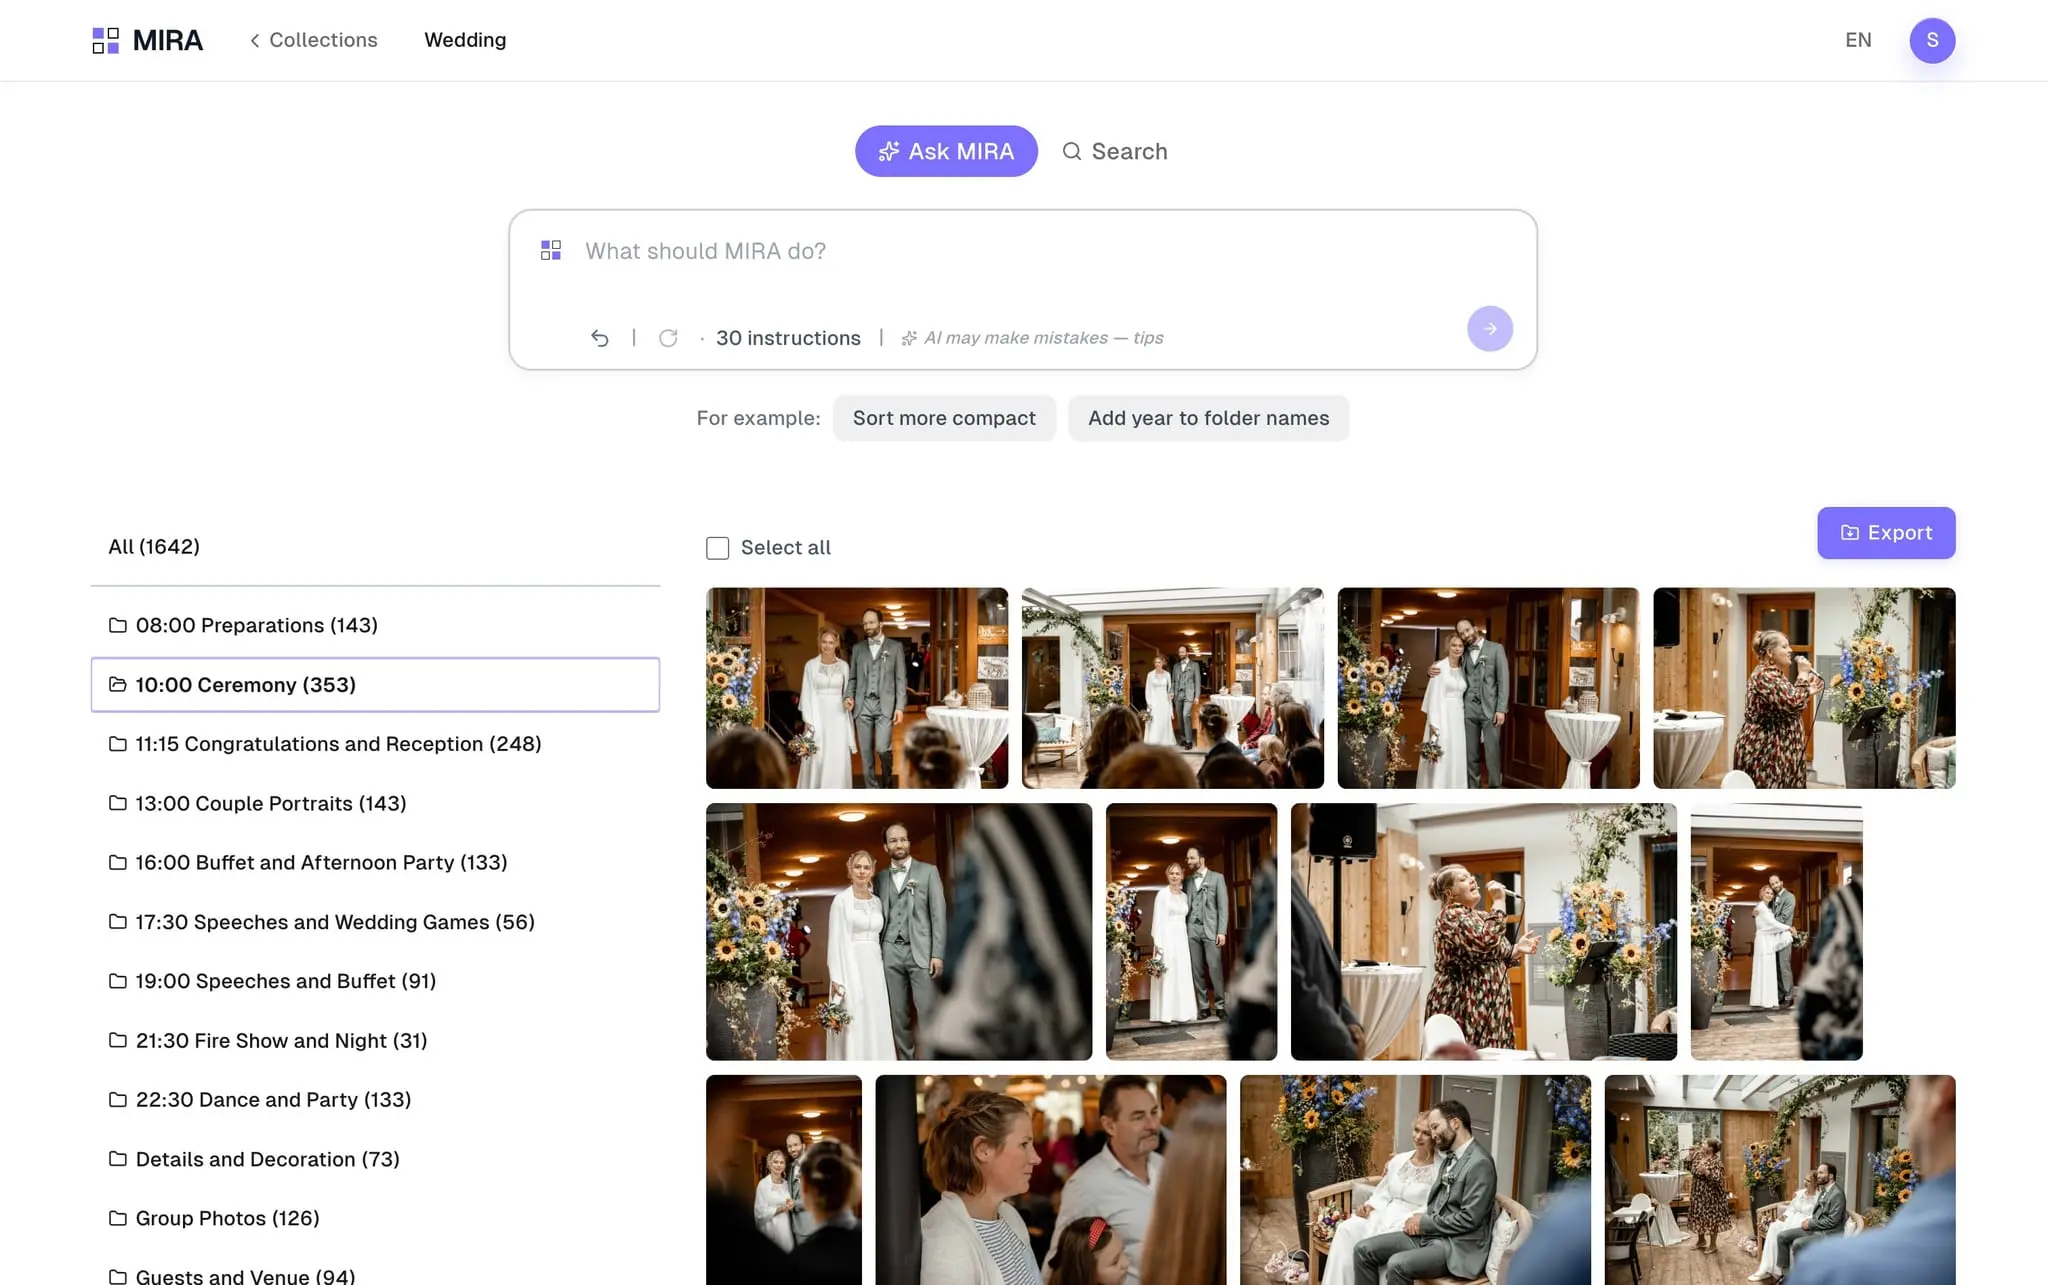Viewport: 2048px width, 1285px height.
Task: Open 19:00 Speeches and Buffet (91) folder
Action: 375,981
